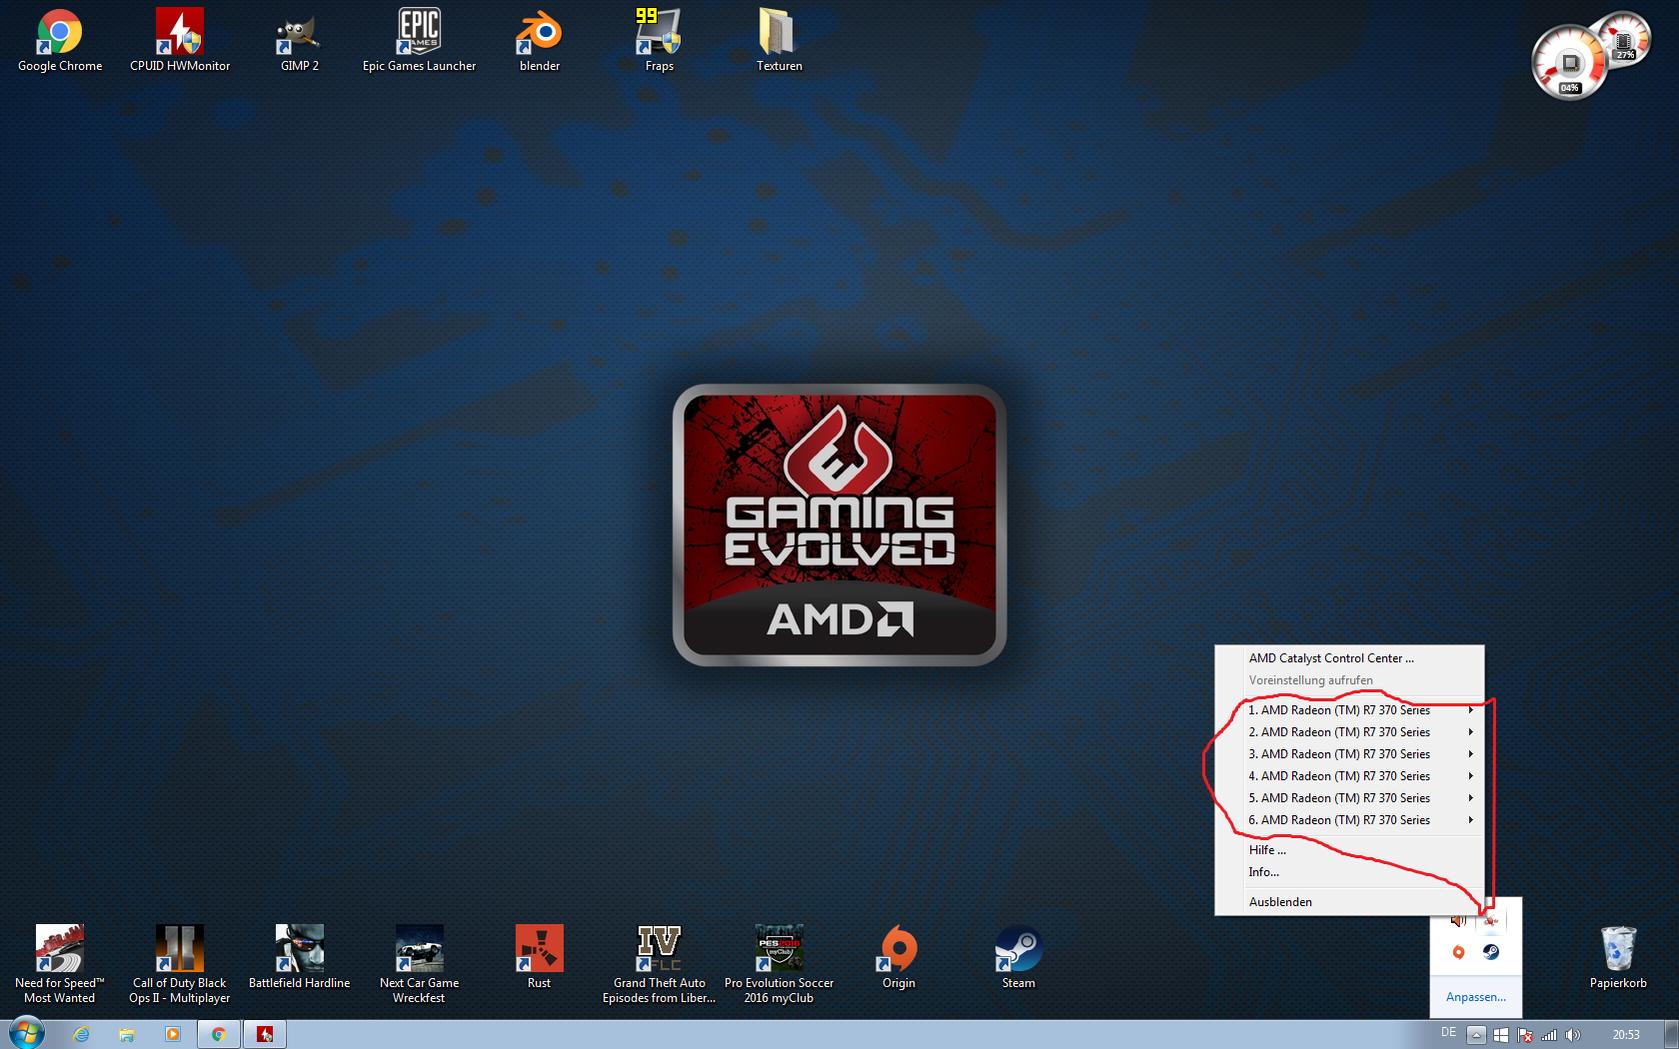1679x1049 pixels.
Task: Open the Windows Start menu orb
Action: click(x=26, y=1034)
